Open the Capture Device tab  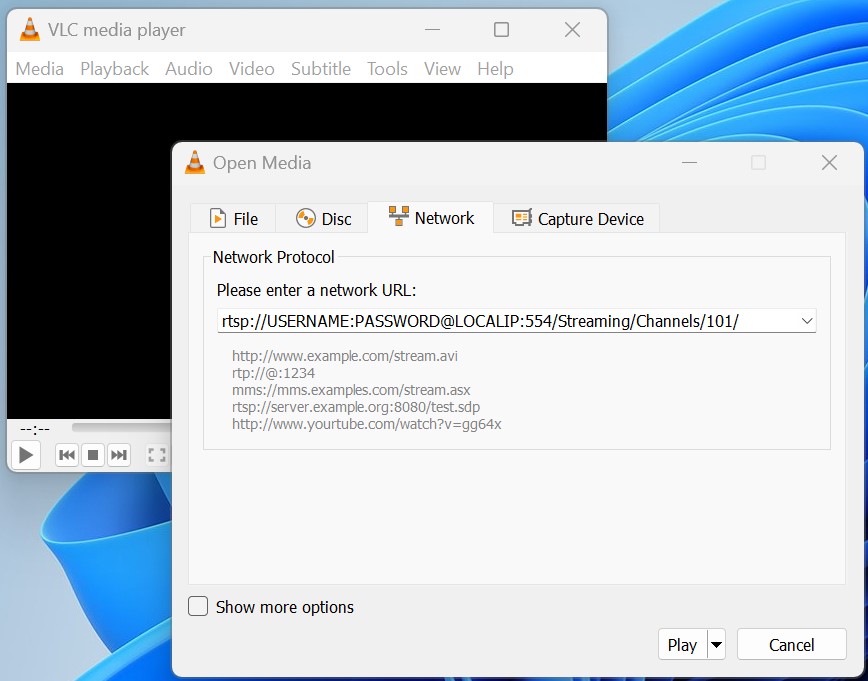pyautogui.click(x=577, y=219)
